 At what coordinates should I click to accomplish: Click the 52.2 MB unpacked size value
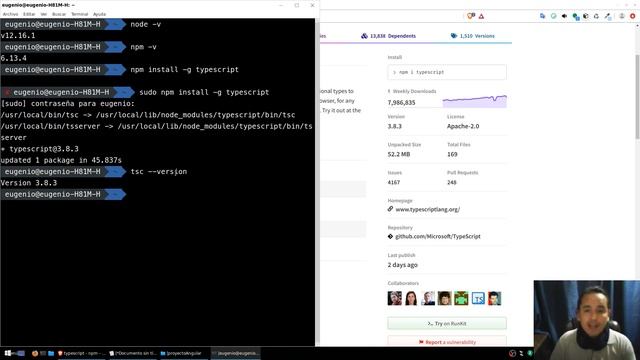(x=399, y=154)
